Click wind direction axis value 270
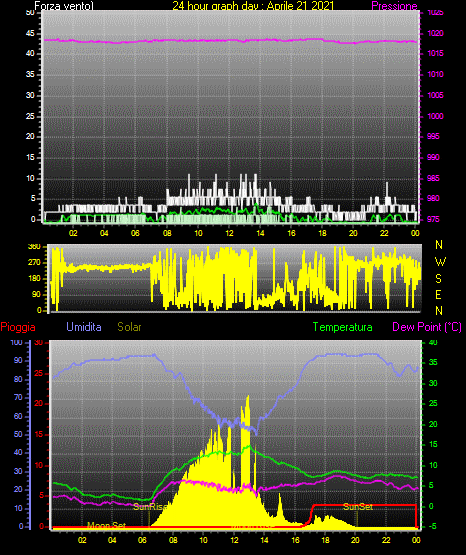The height and width of the screenshot is (555, 466). (34, 263)
